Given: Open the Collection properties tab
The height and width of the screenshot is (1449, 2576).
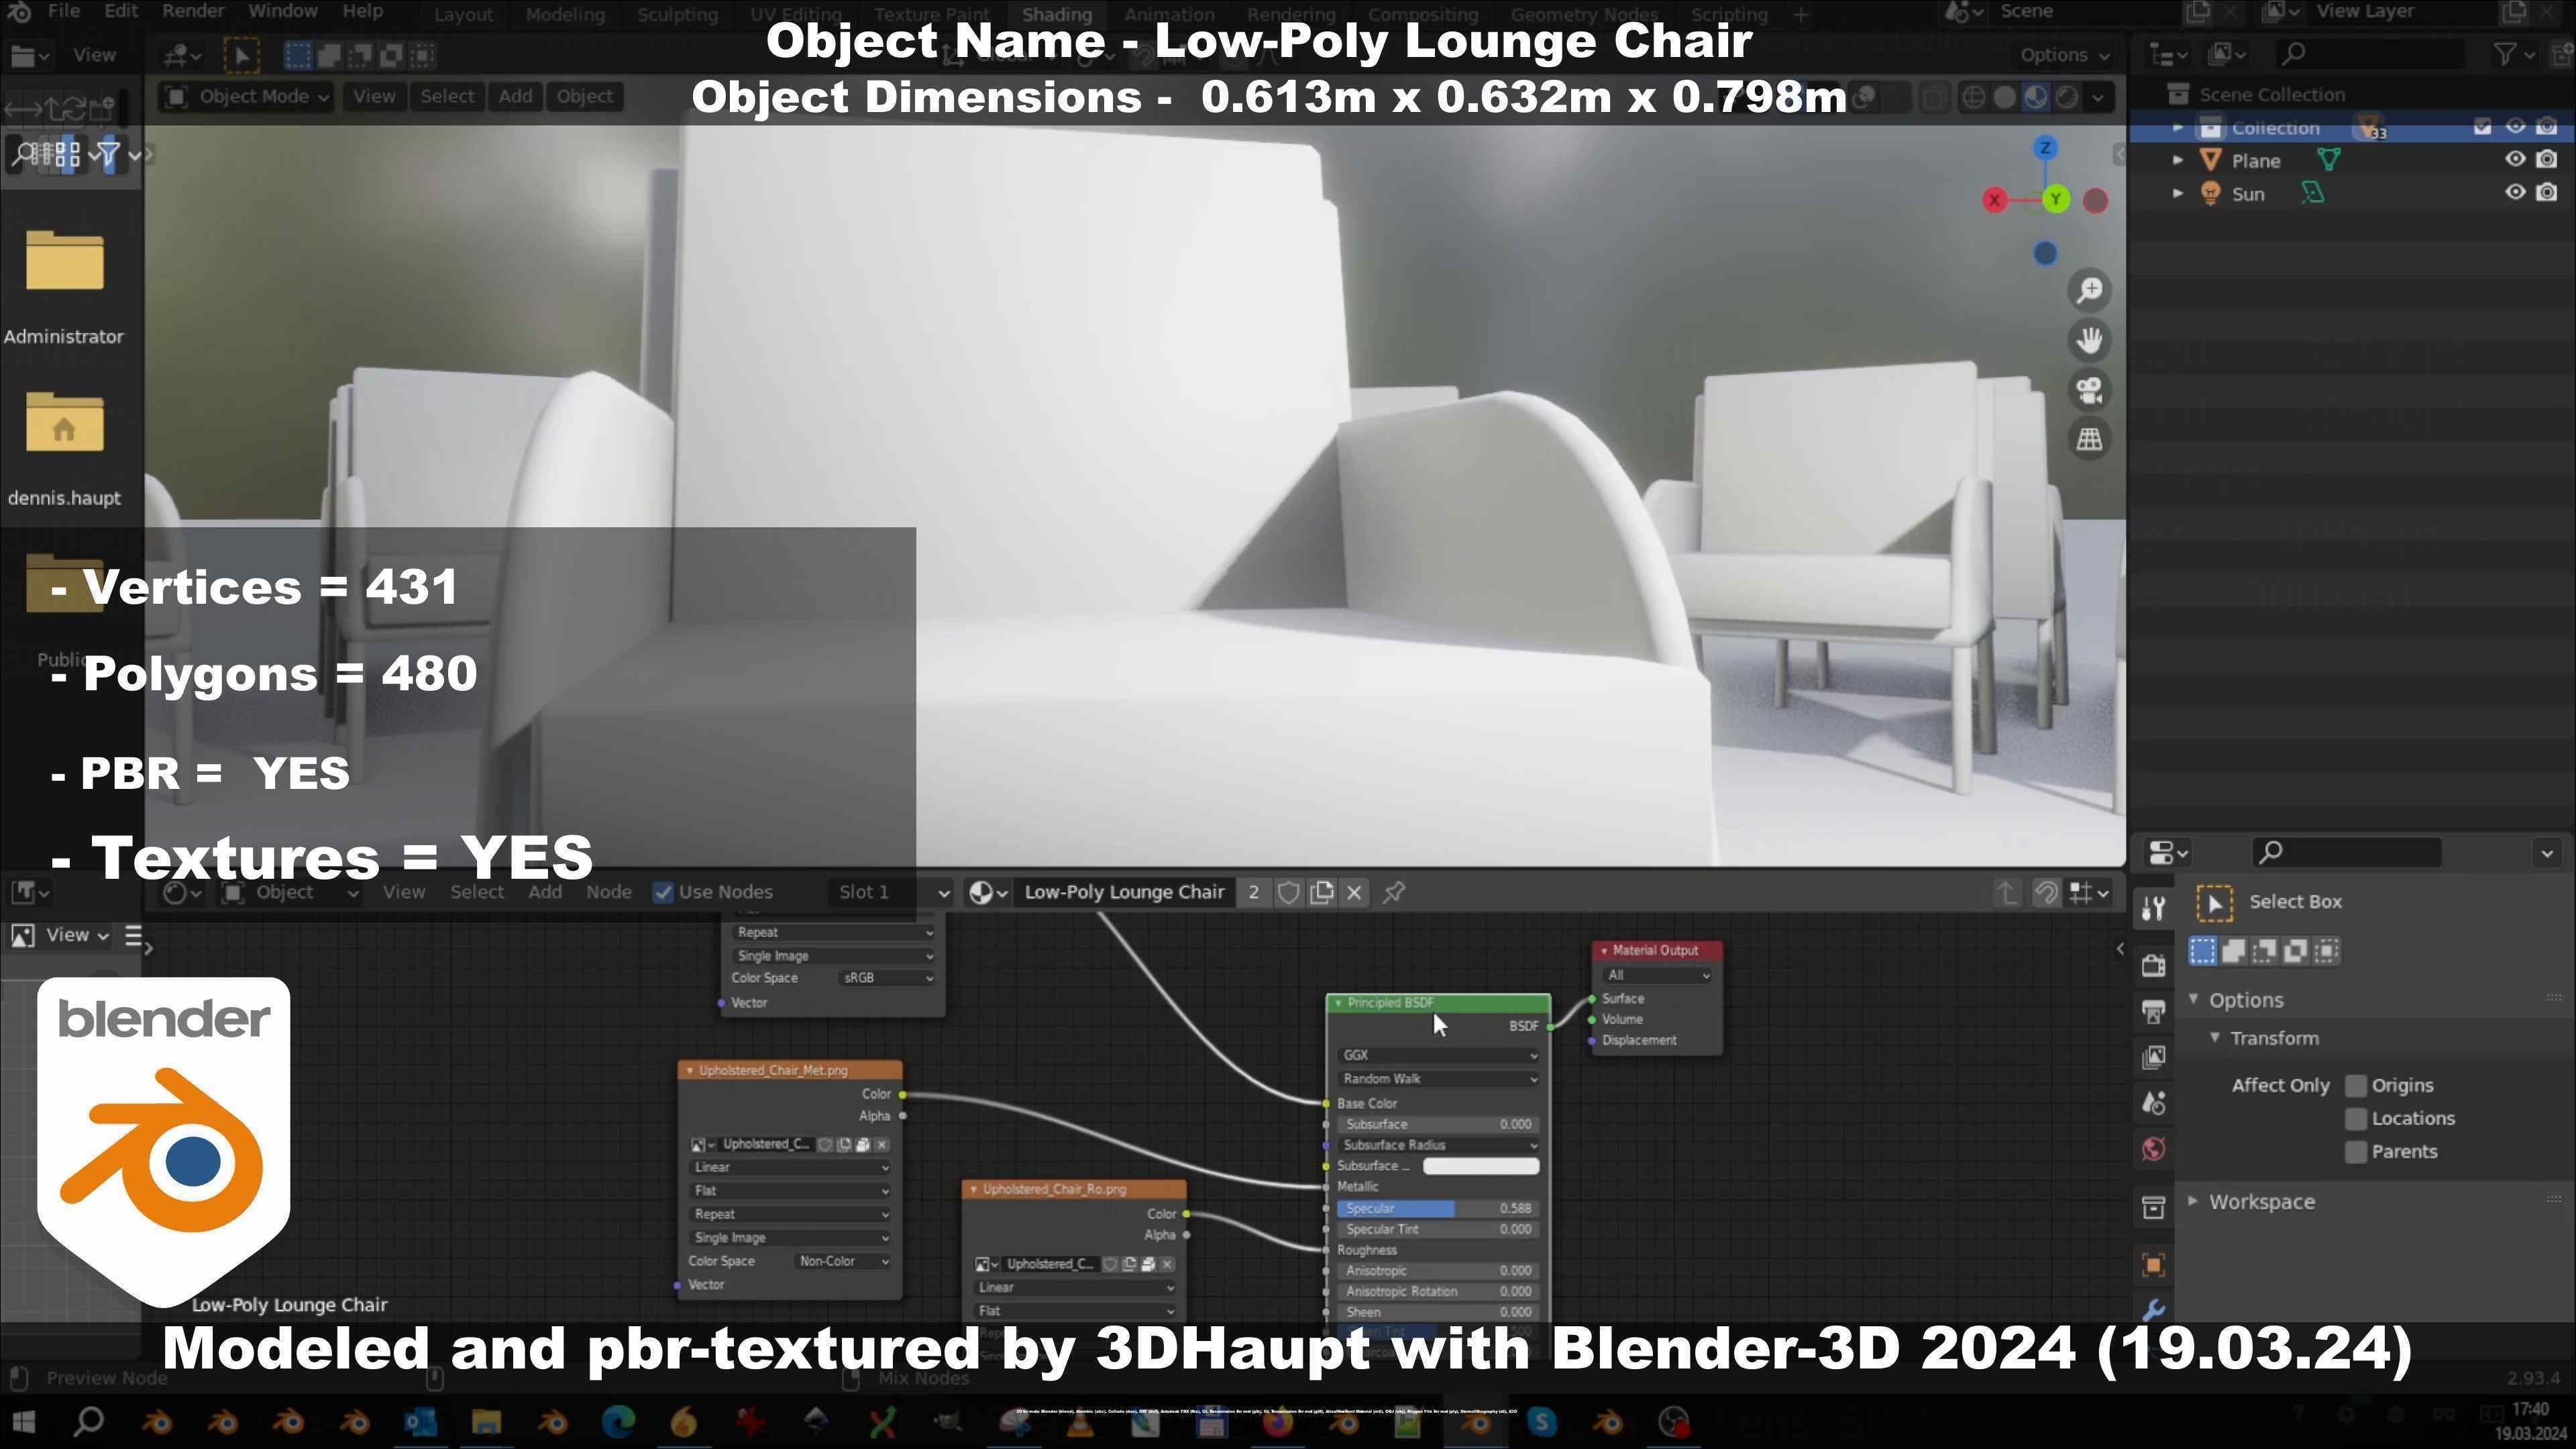Looking at the screenshot, I should [x=2154, y=1207].
